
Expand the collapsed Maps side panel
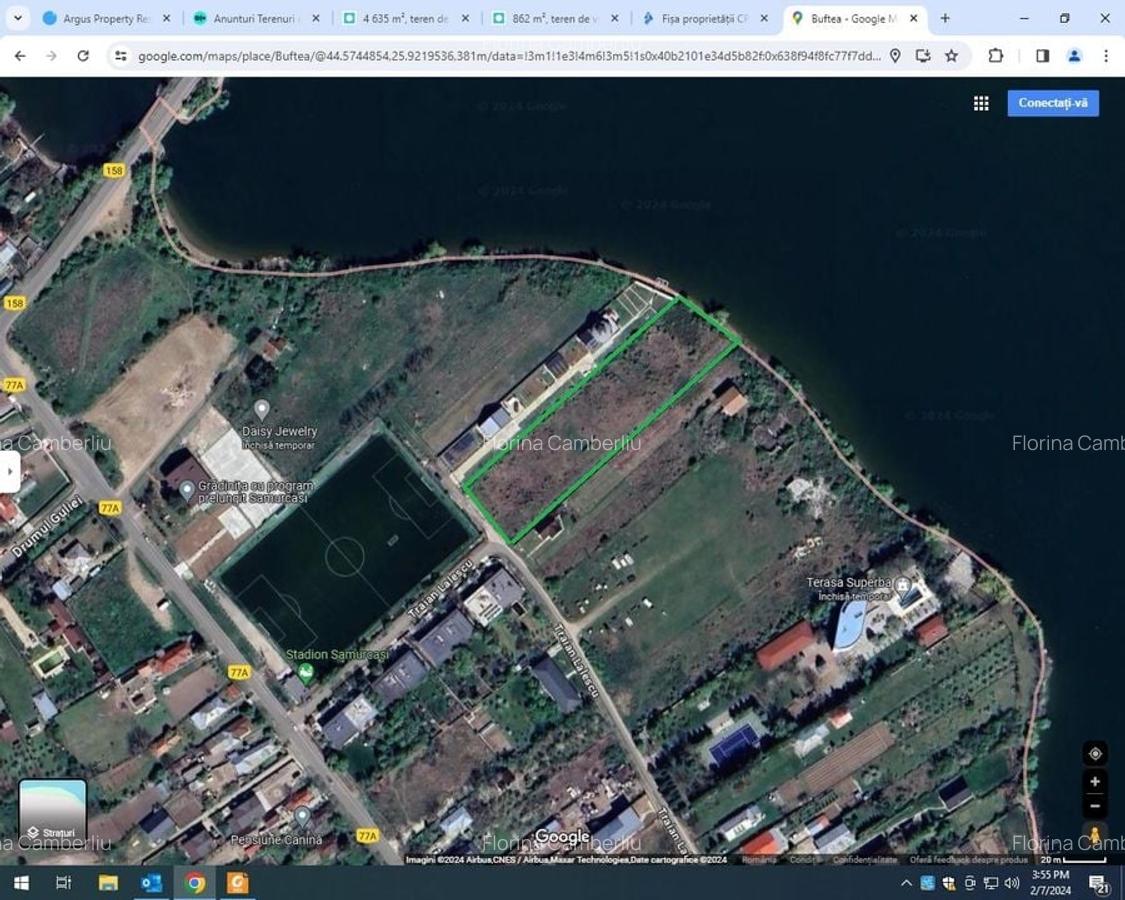pos(9,471)
